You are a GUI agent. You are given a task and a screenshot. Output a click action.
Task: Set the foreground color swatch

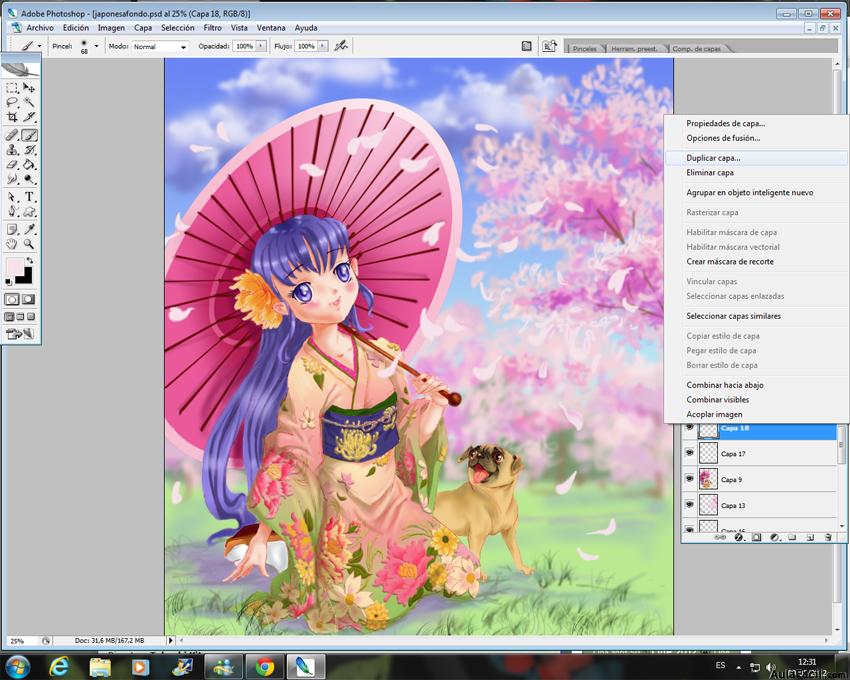14,266
